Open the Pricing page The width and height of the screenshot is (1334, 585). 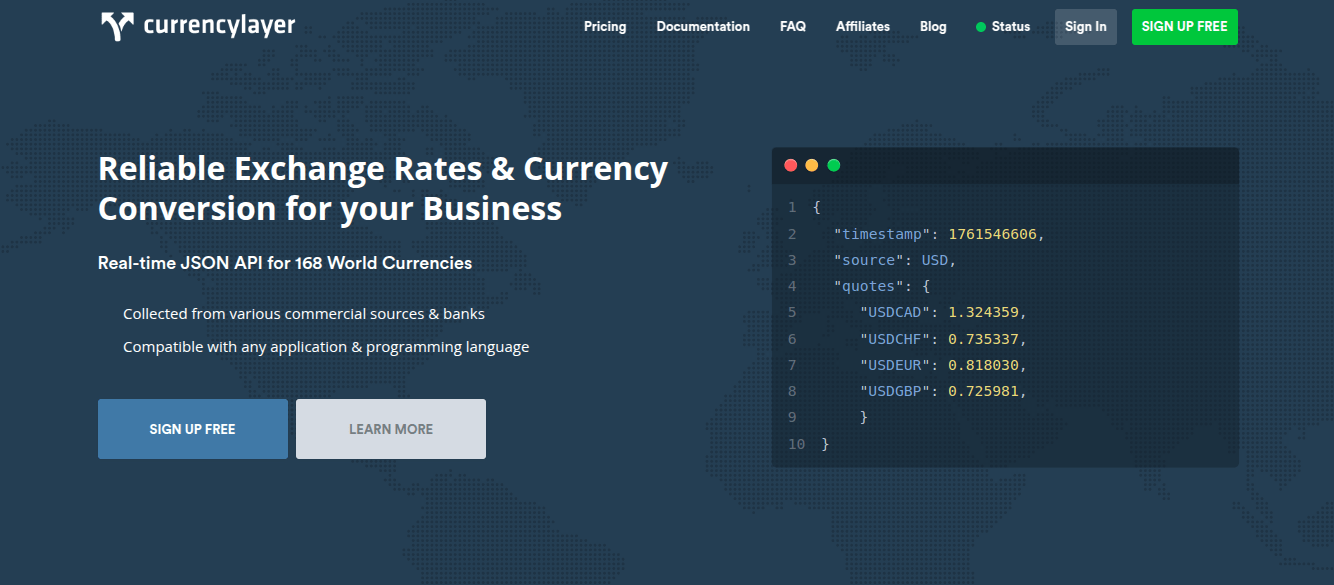tap(605, 27)
